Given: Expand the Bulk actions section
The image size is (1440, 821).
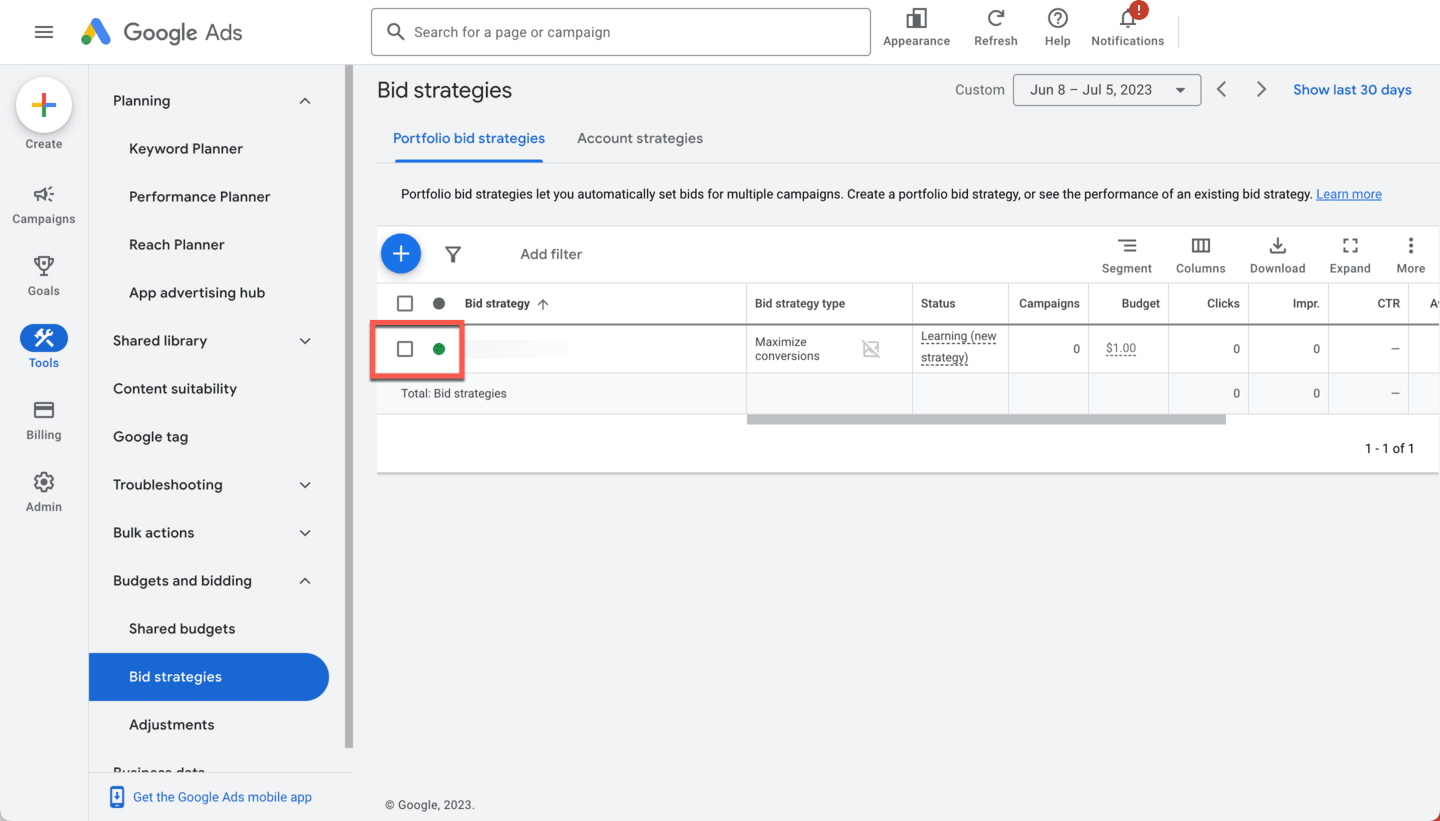Looking at the screenshot, I should click(x=305, y=533).
